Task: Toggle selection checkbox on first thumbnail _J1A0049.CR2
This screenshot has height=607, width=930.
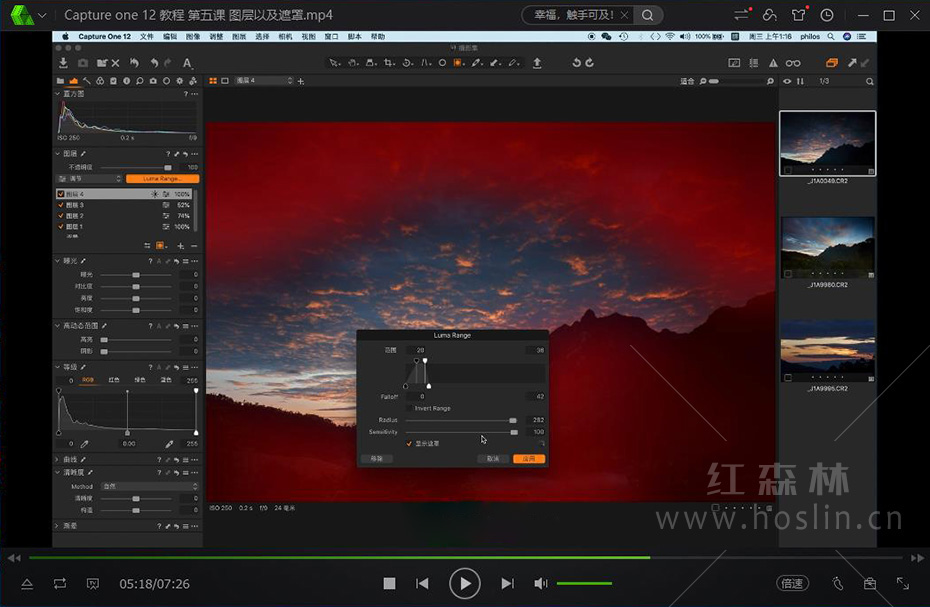Action: coord(788,170)
